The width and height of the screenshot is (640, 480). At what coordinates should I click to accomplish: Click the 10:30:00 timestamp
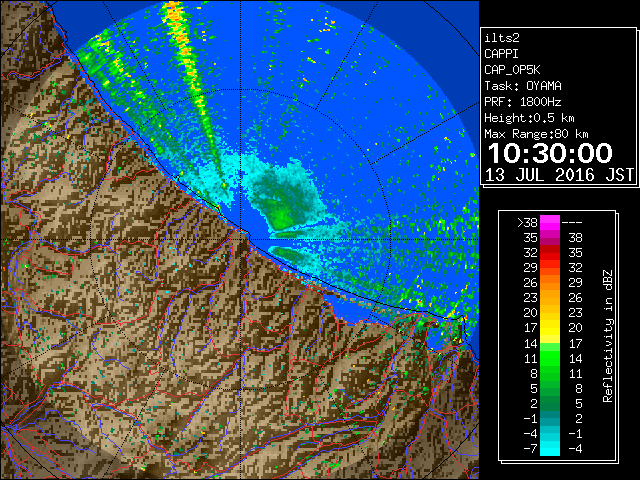click(x=550, y=153)
